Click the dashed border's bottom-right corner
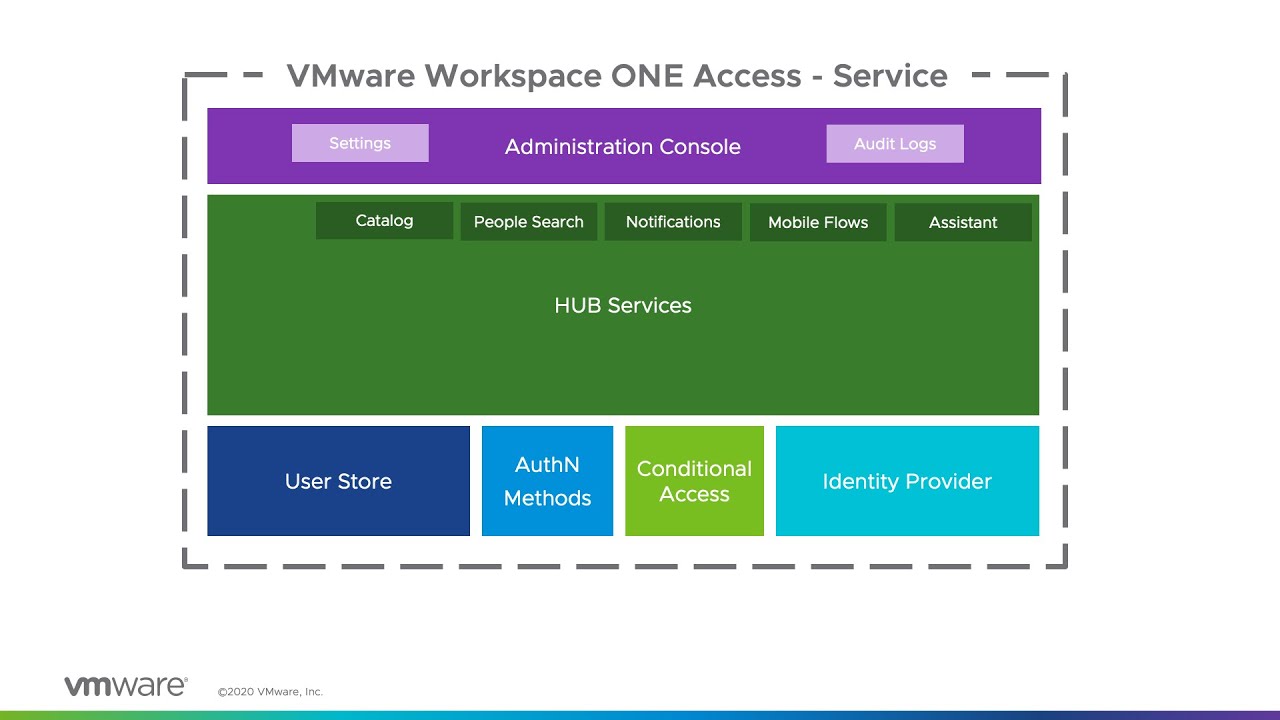Viewport: 1280px width, 720px height. pos(1064,565)
